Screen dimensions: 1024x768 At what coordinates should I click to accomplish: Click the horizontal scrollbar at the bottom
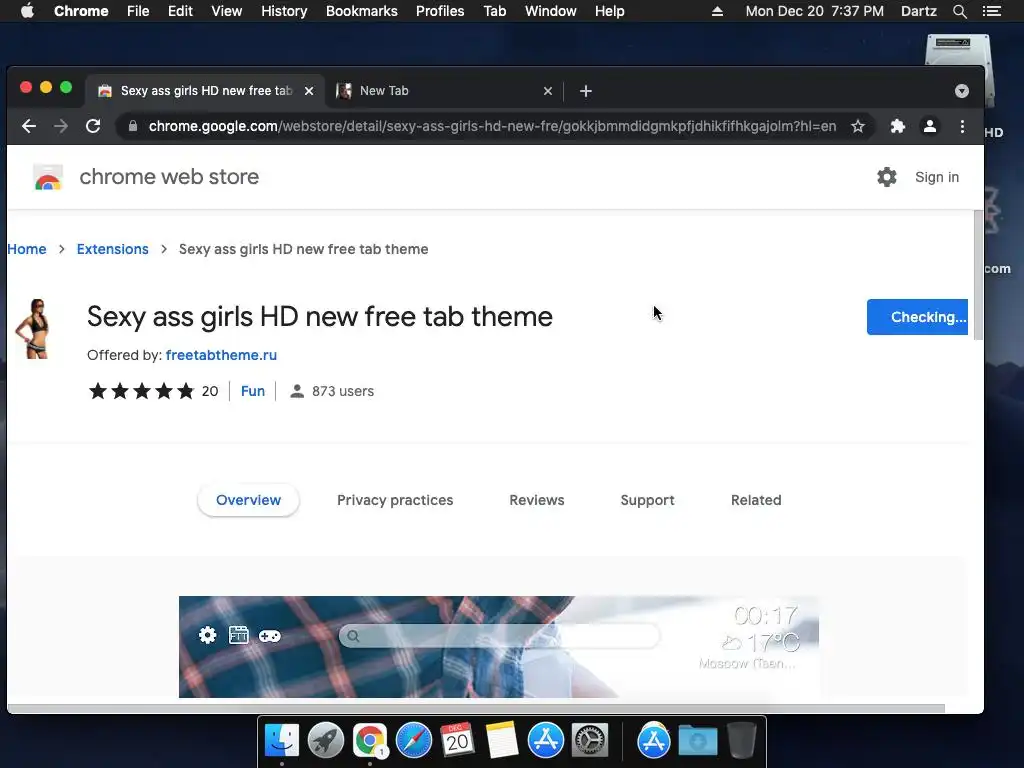[476, 709]
